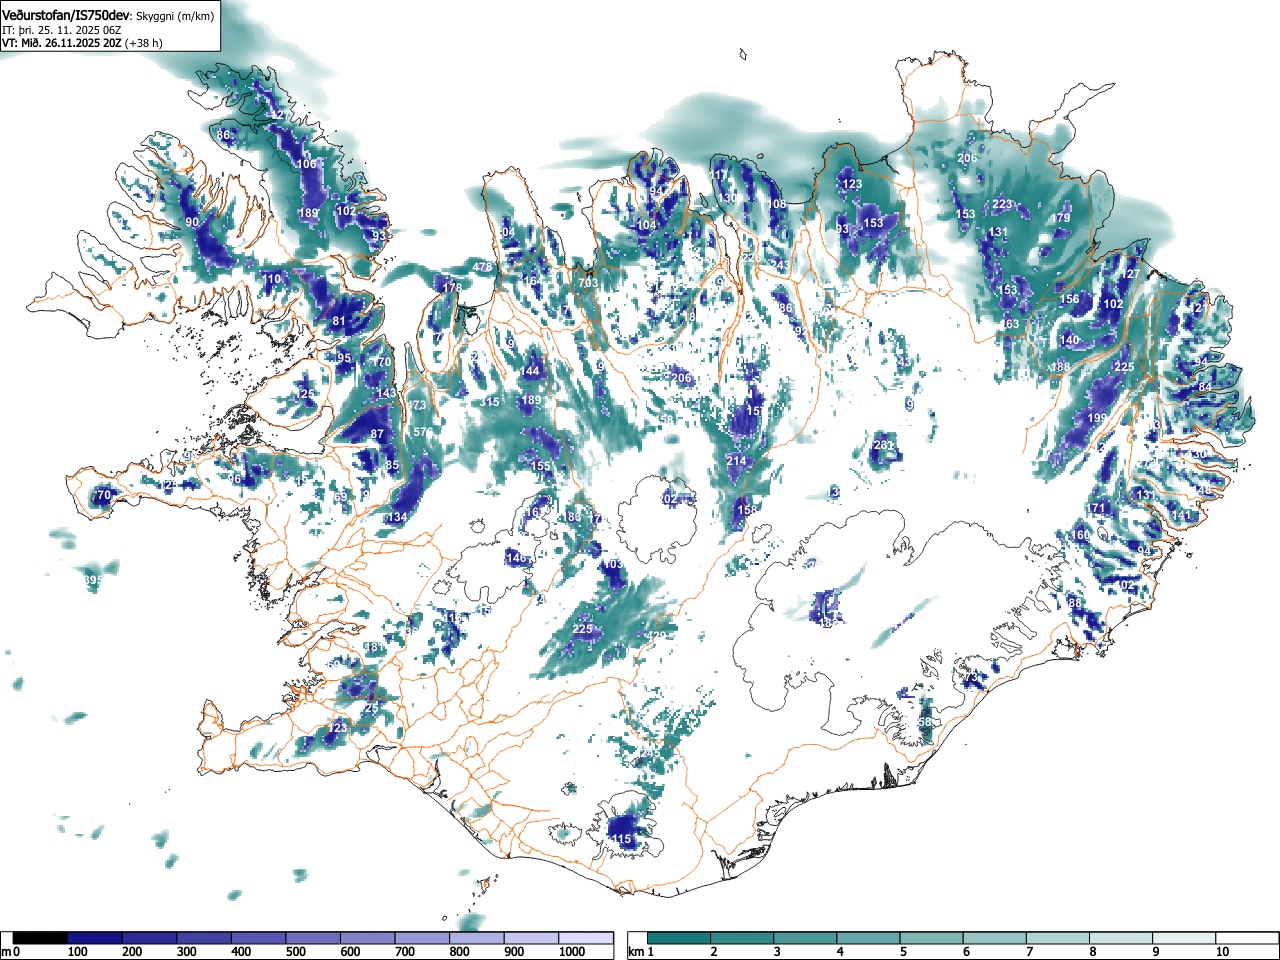
Task: Click the '214' visibility value on the map
Action: [736, 461]
